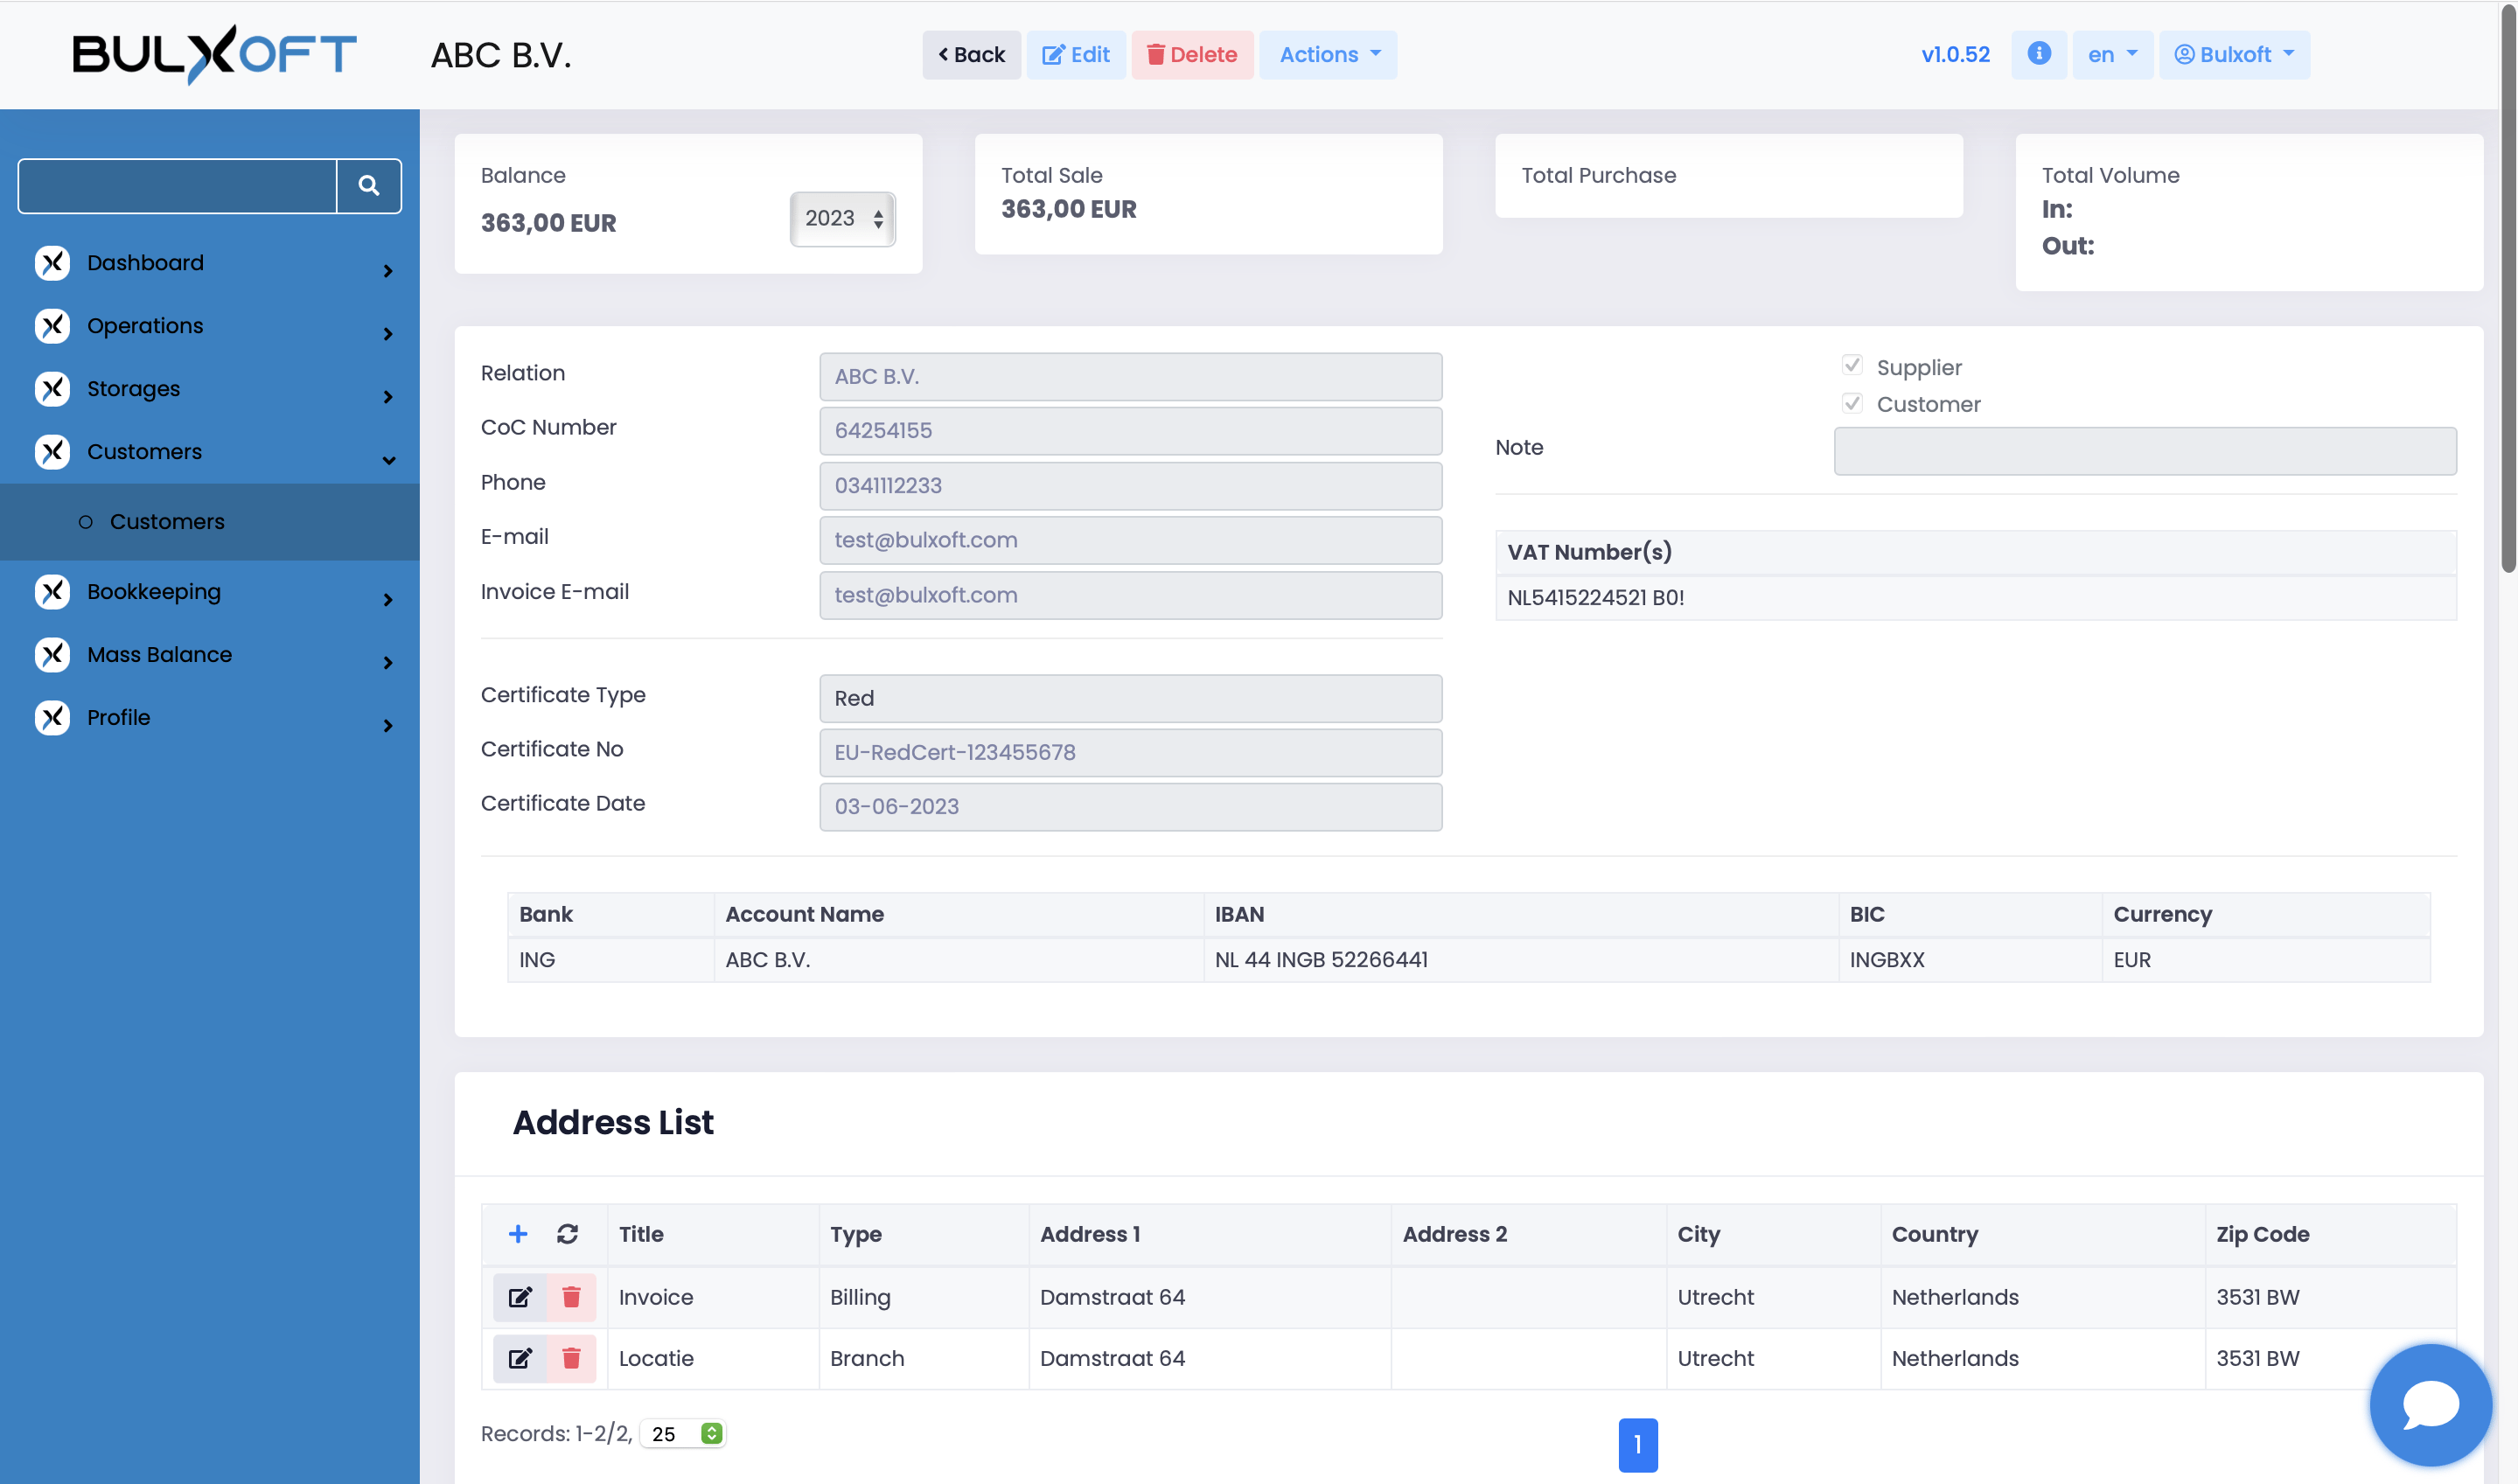The height and width of the screenshot is (1484, 2518).
Task: Change records per page from 25
Action: coord(683,1432)
